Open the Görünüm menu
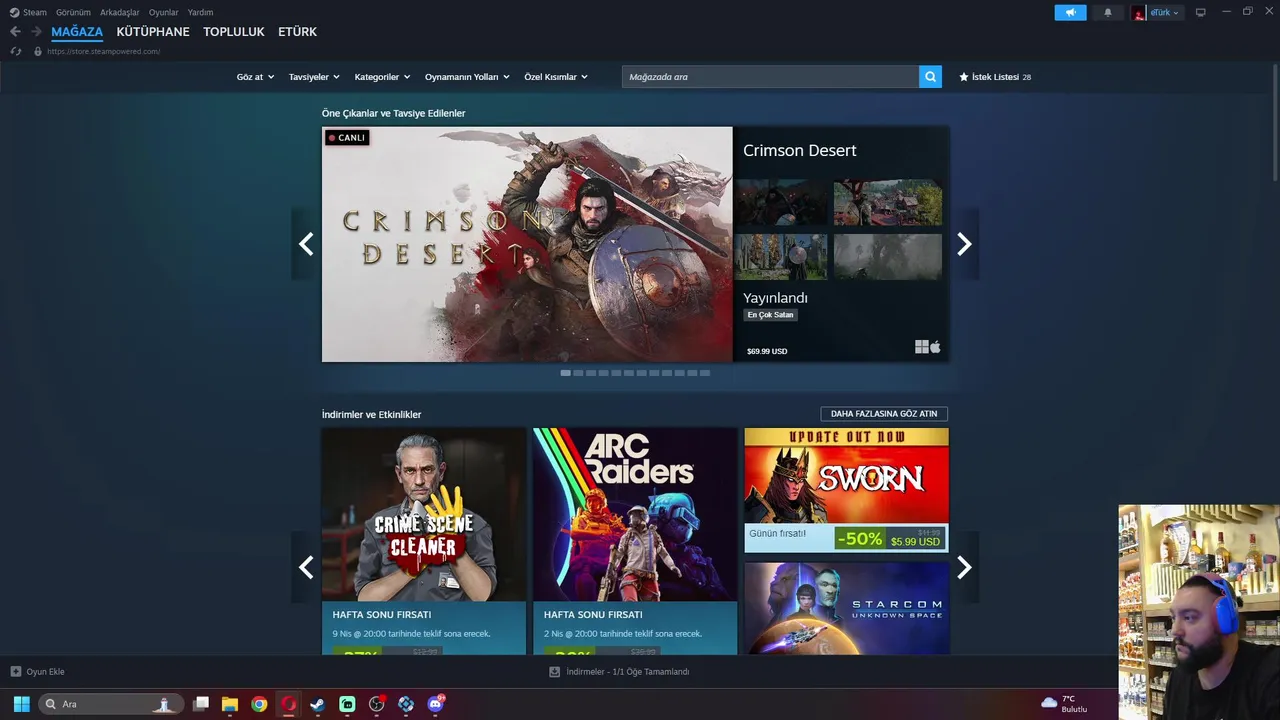Image resolution: width=1280 pixels, height=720 pixels. pos(73,12)
